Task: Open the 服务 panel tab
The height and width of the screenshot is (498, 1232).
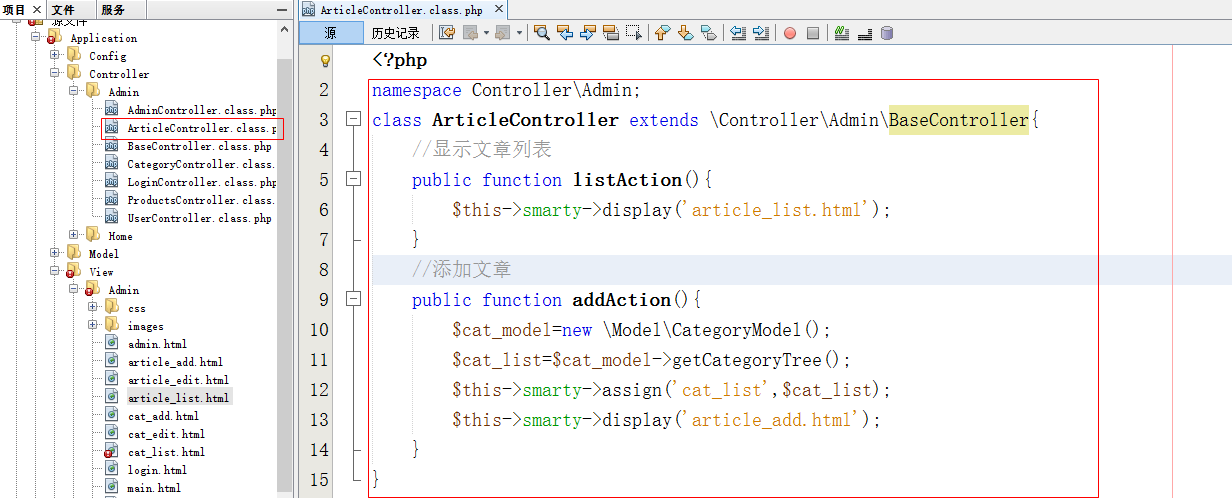Action: (113, 9)
